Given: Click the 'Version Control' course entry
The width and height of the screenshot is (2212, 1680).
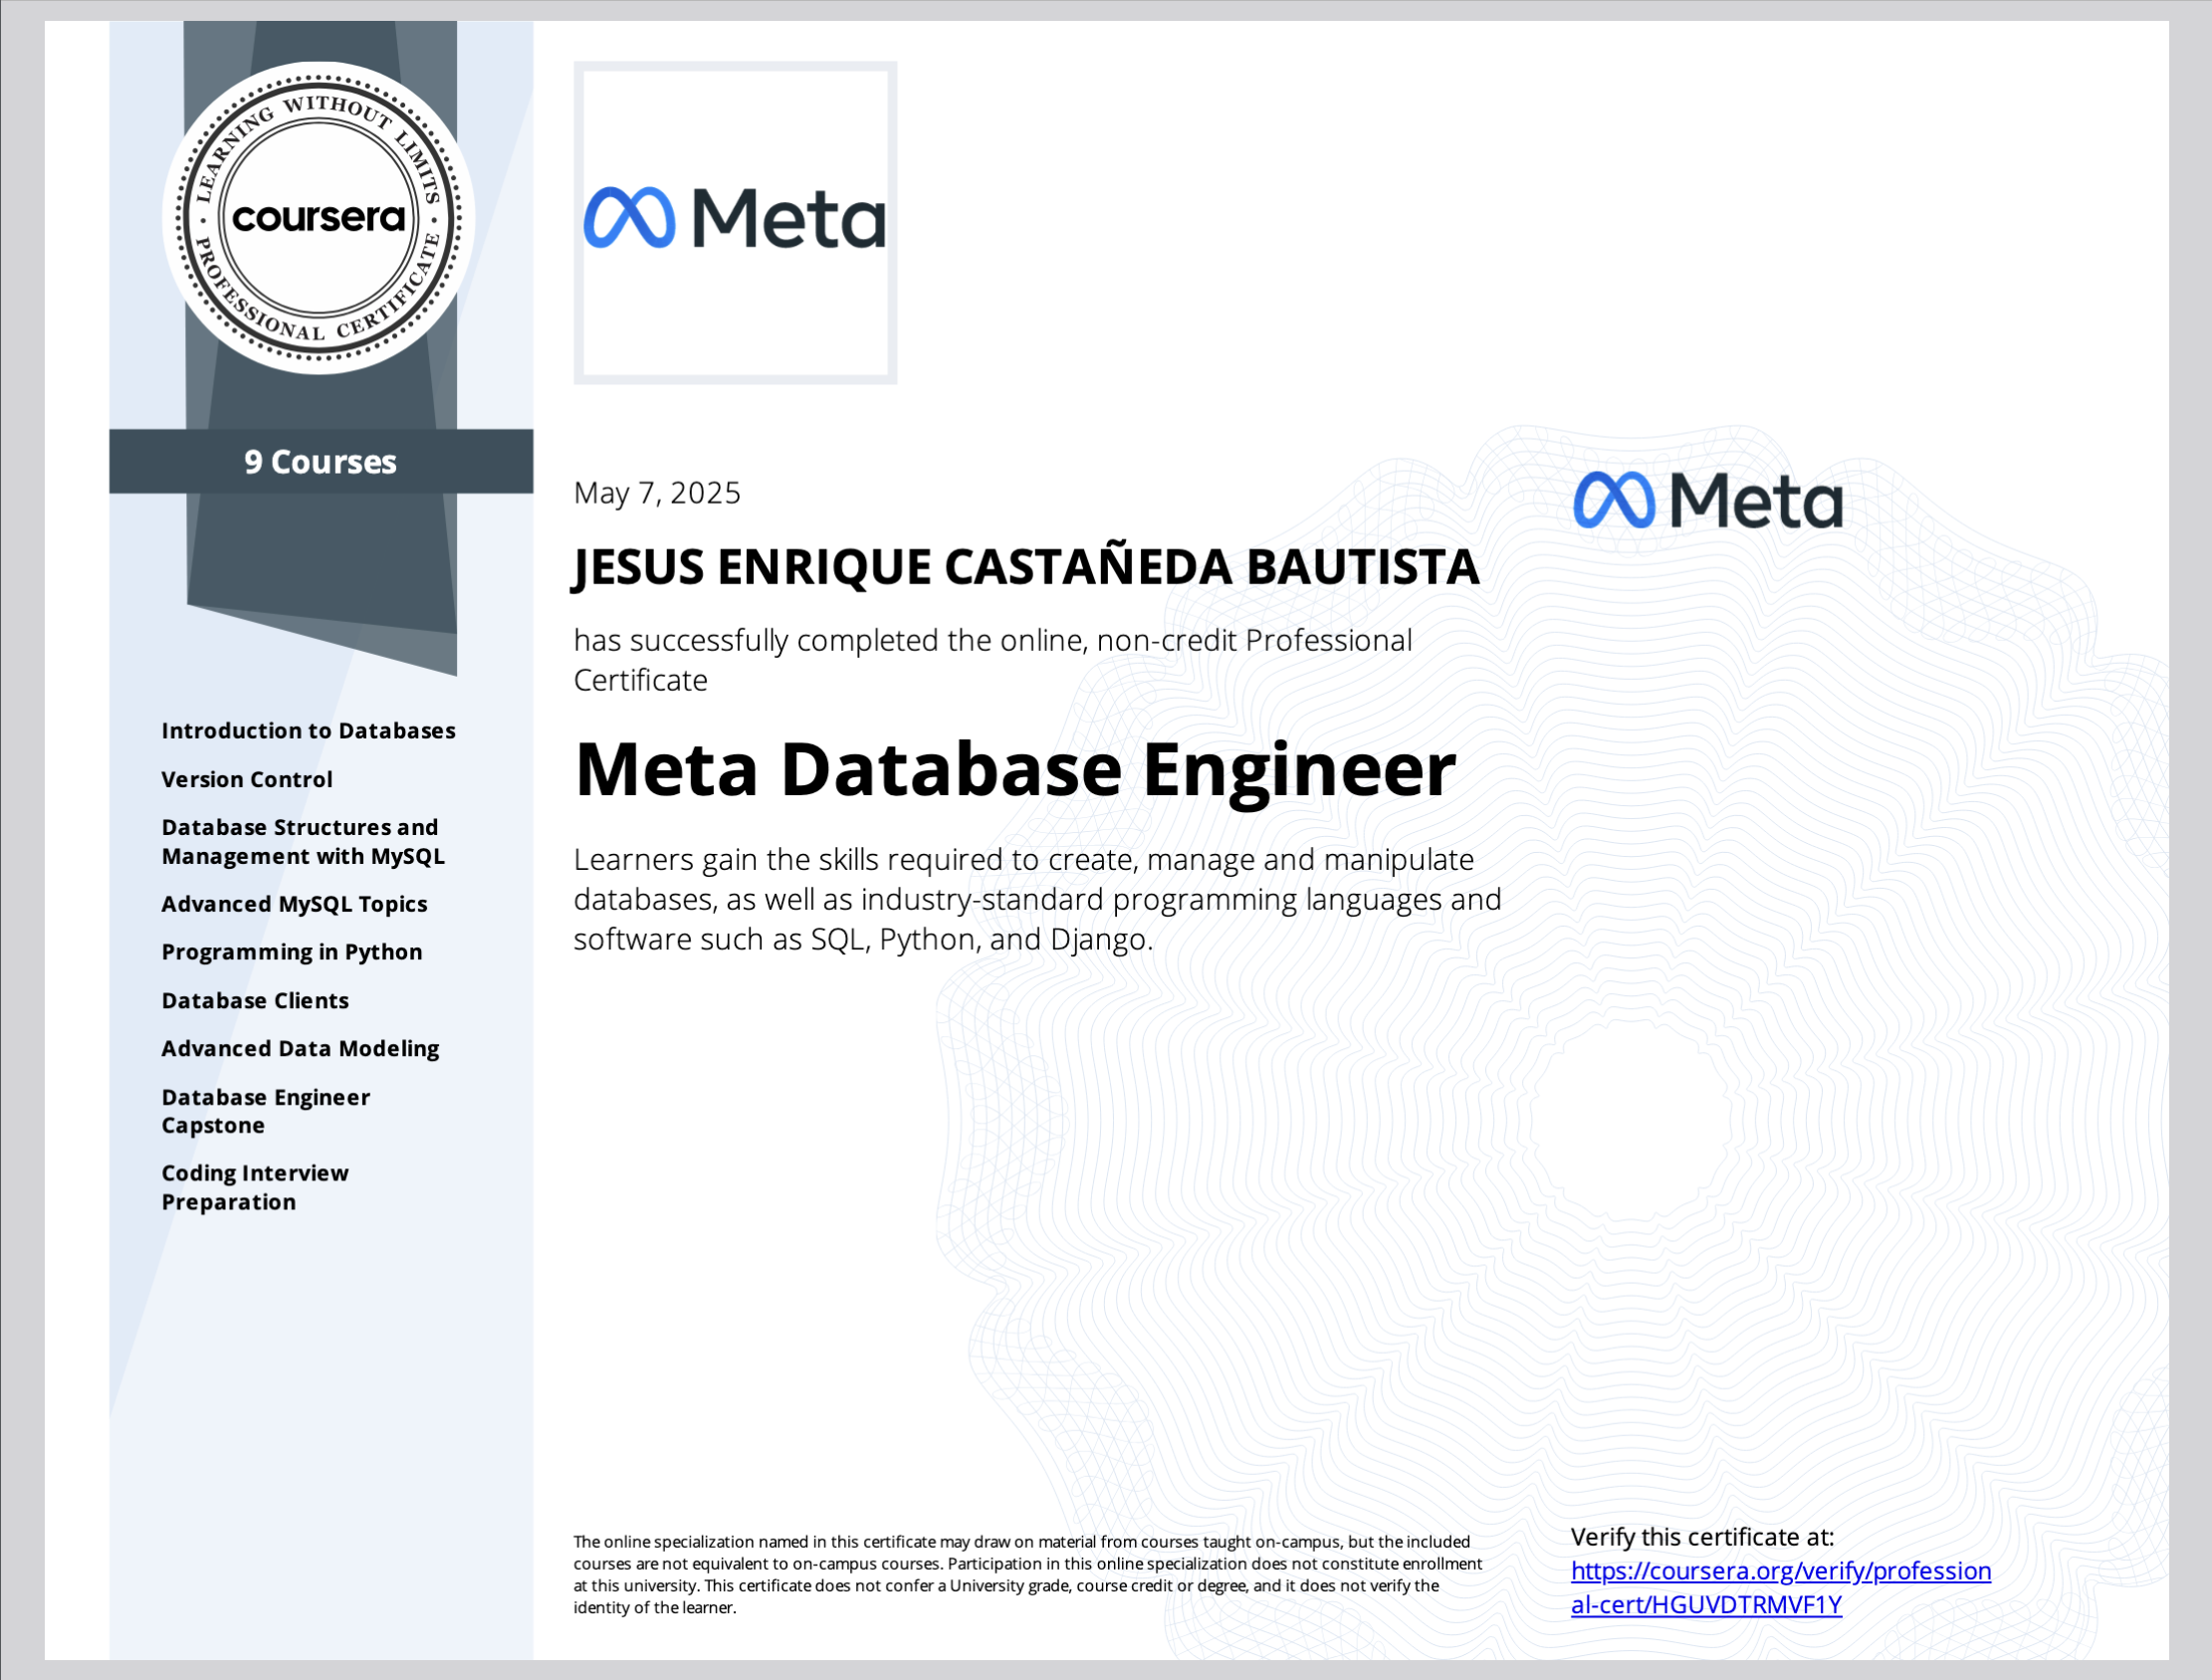Looking at the screenshot, I should pos(247,779).
